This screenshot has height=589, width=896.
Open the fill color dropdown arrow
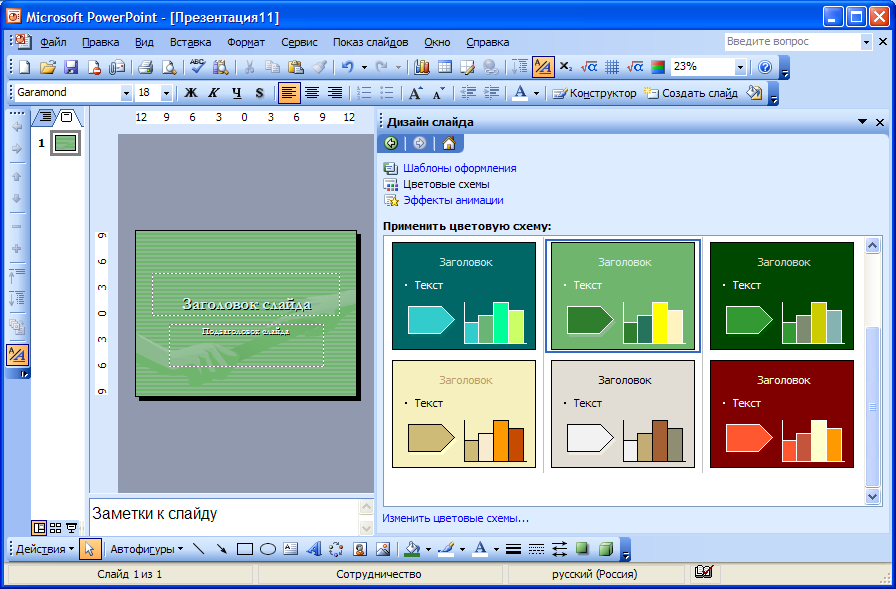428,550
